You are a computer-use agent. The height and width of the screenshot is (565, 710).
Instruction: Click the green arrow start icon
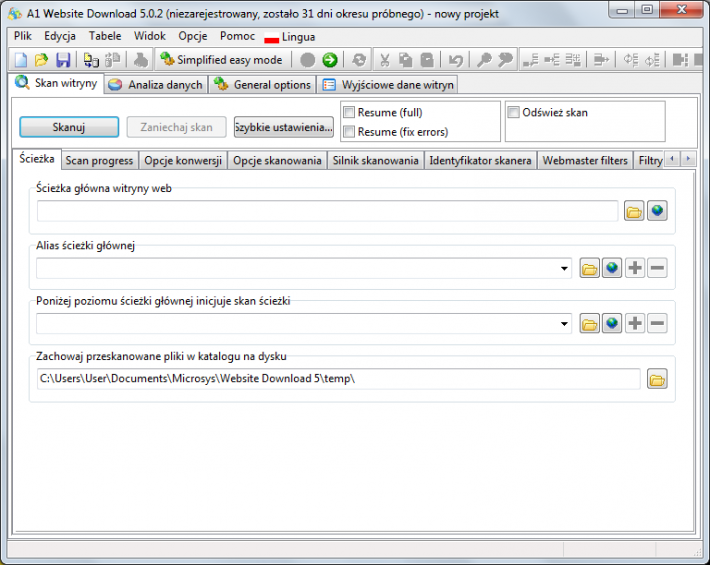coord(330,60)
